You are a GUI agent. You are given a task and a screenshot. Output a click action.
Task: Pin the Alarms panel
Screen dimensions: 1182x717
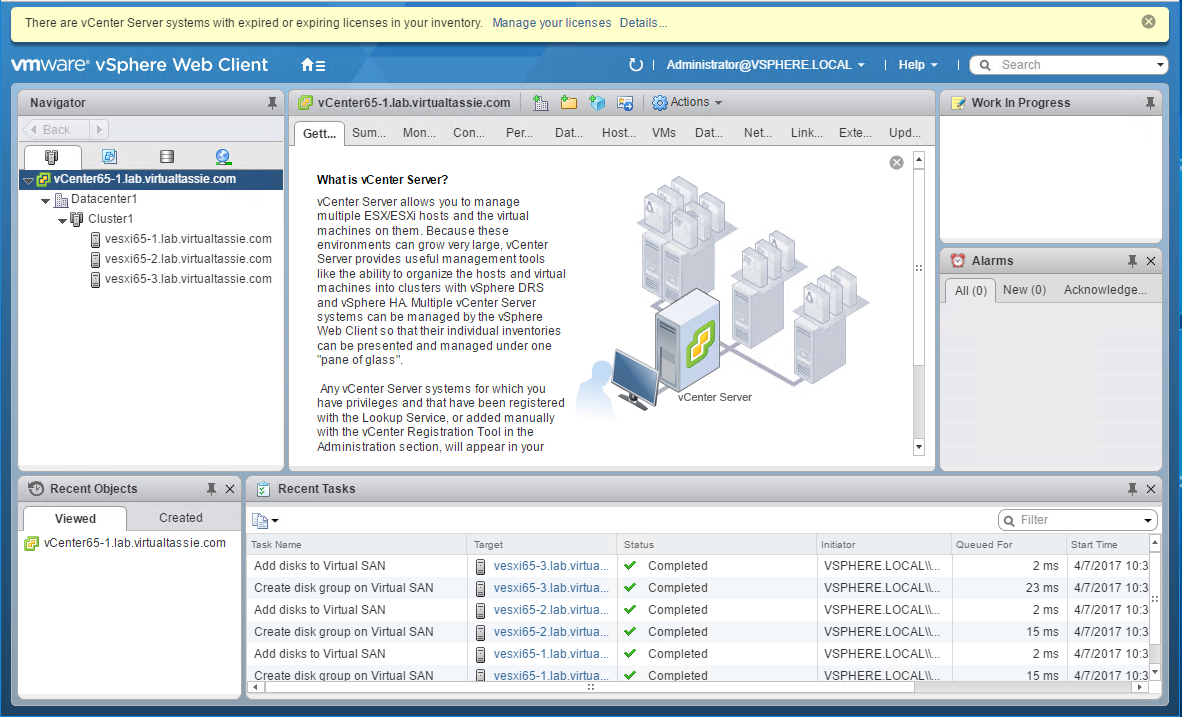click(1132, 261)
